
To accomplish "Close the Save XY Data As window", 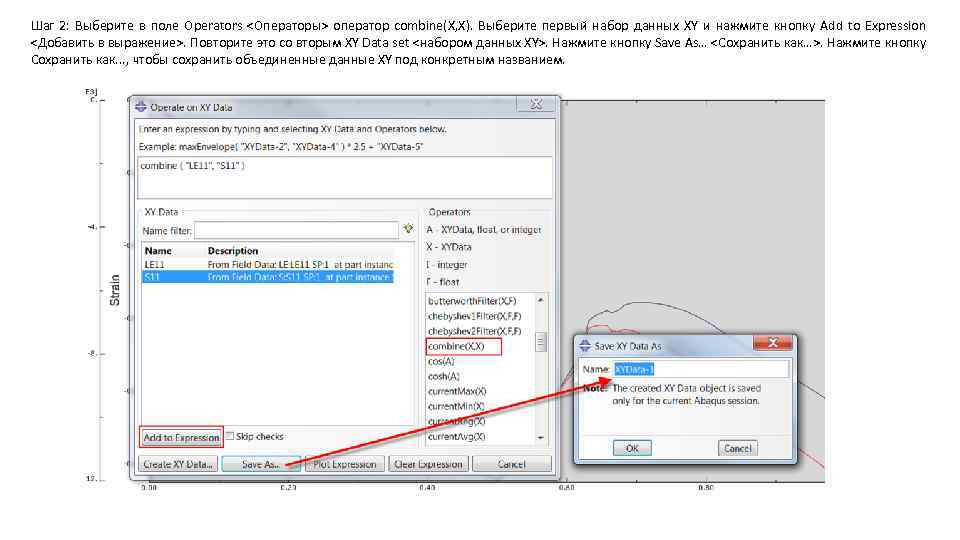I will click(773, 343).
